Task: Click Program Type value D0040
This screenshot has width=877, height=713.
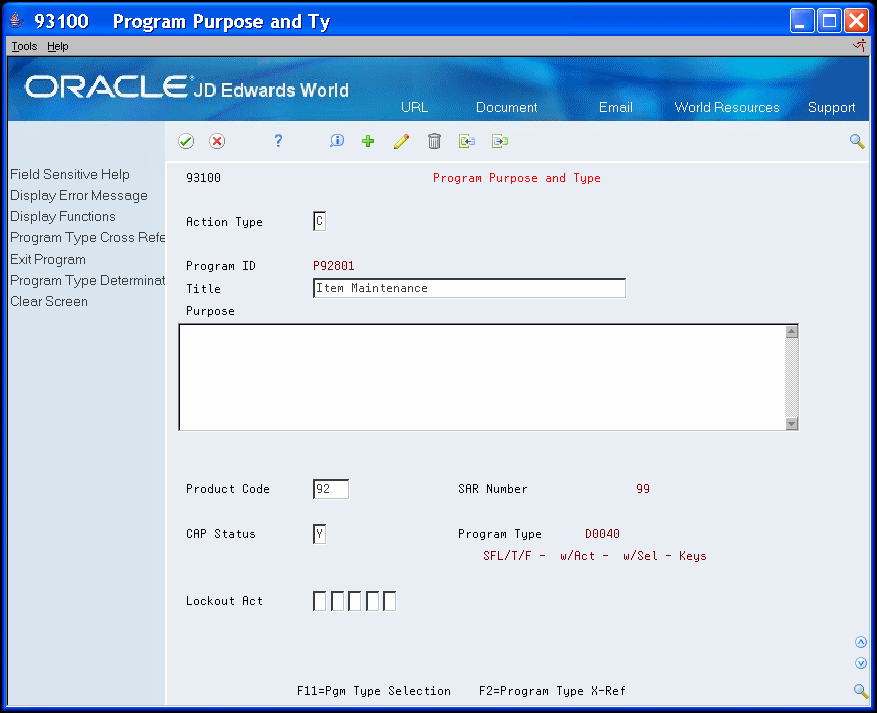Action: click(602, 534)
